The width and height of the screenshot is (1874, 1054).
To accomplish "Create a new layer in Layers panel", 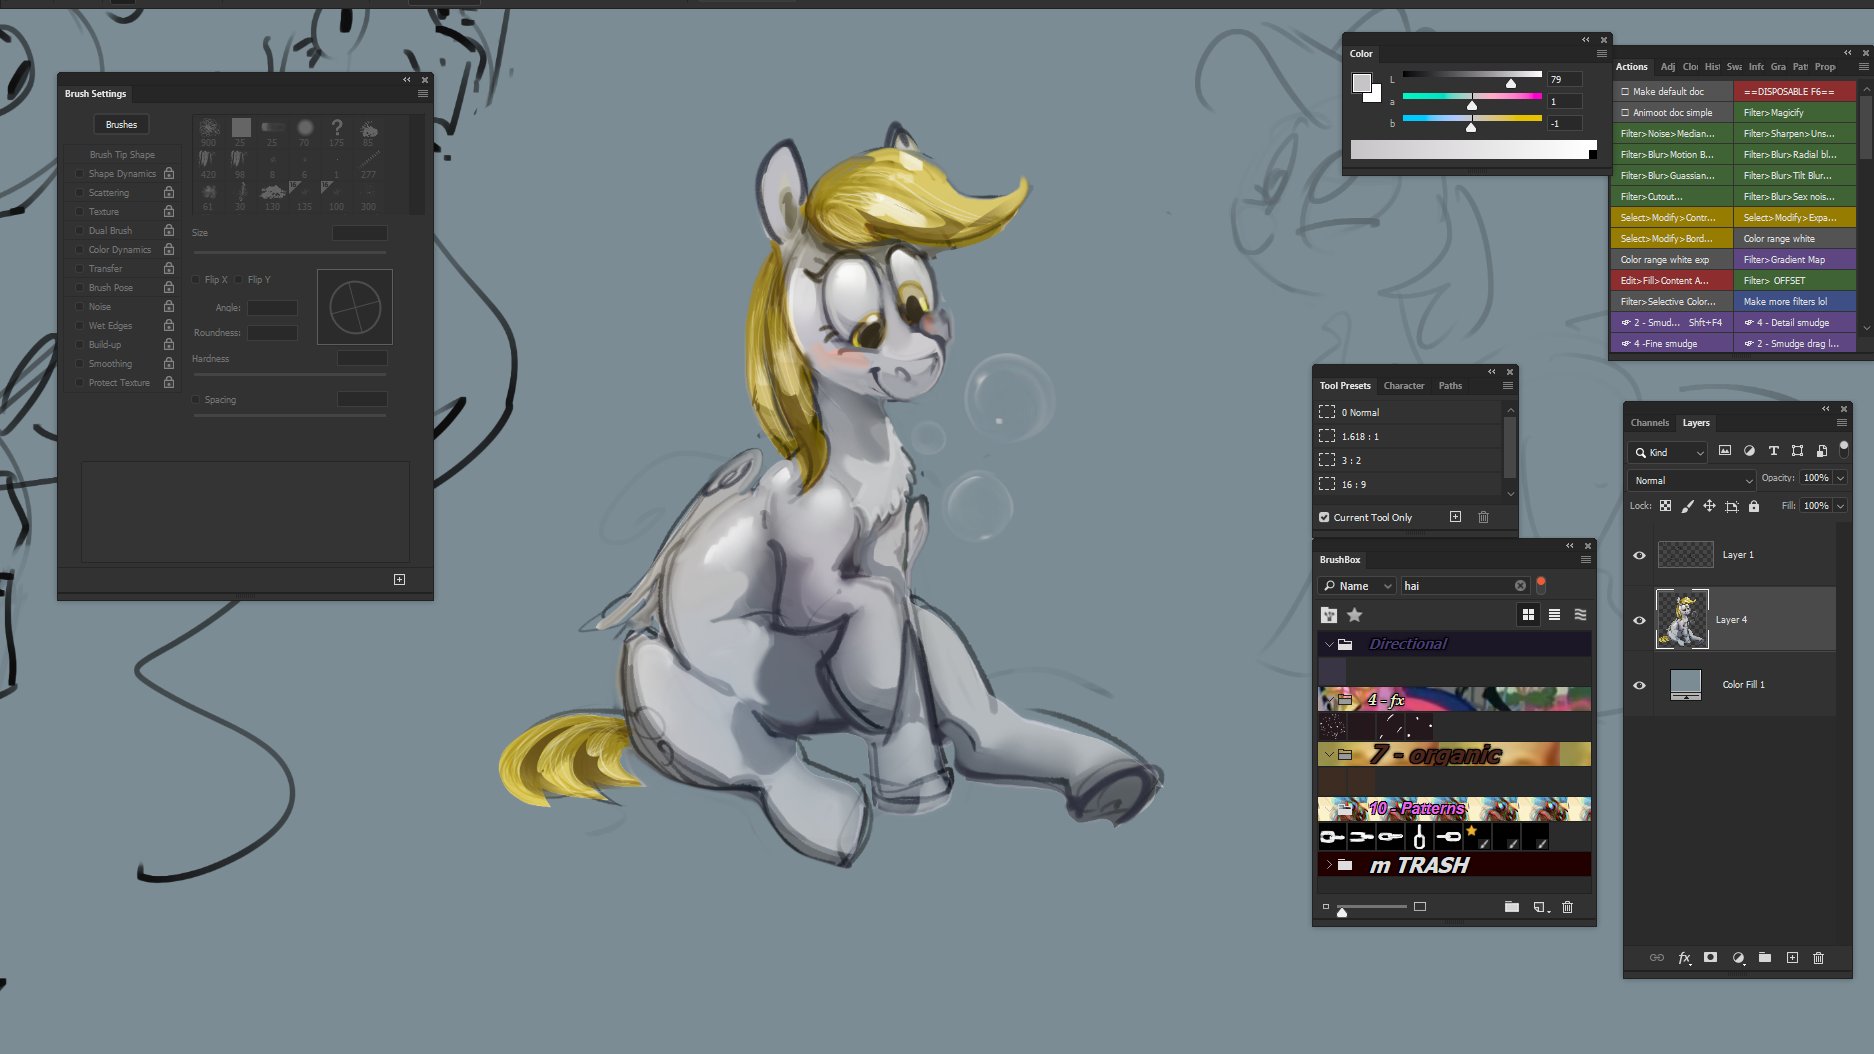I will pos(1792,958).
